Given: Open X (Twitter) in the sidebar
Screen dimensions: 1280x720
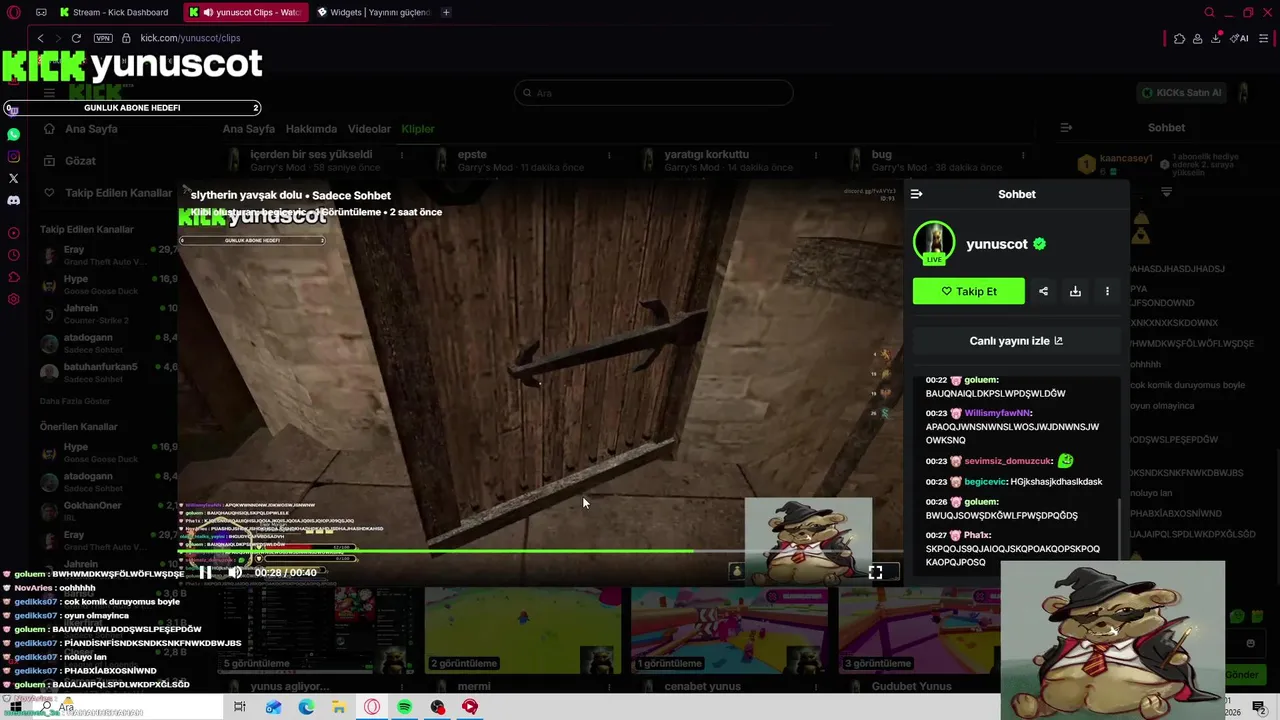Looking at the screenshot, I should click(x=13, y=178).
